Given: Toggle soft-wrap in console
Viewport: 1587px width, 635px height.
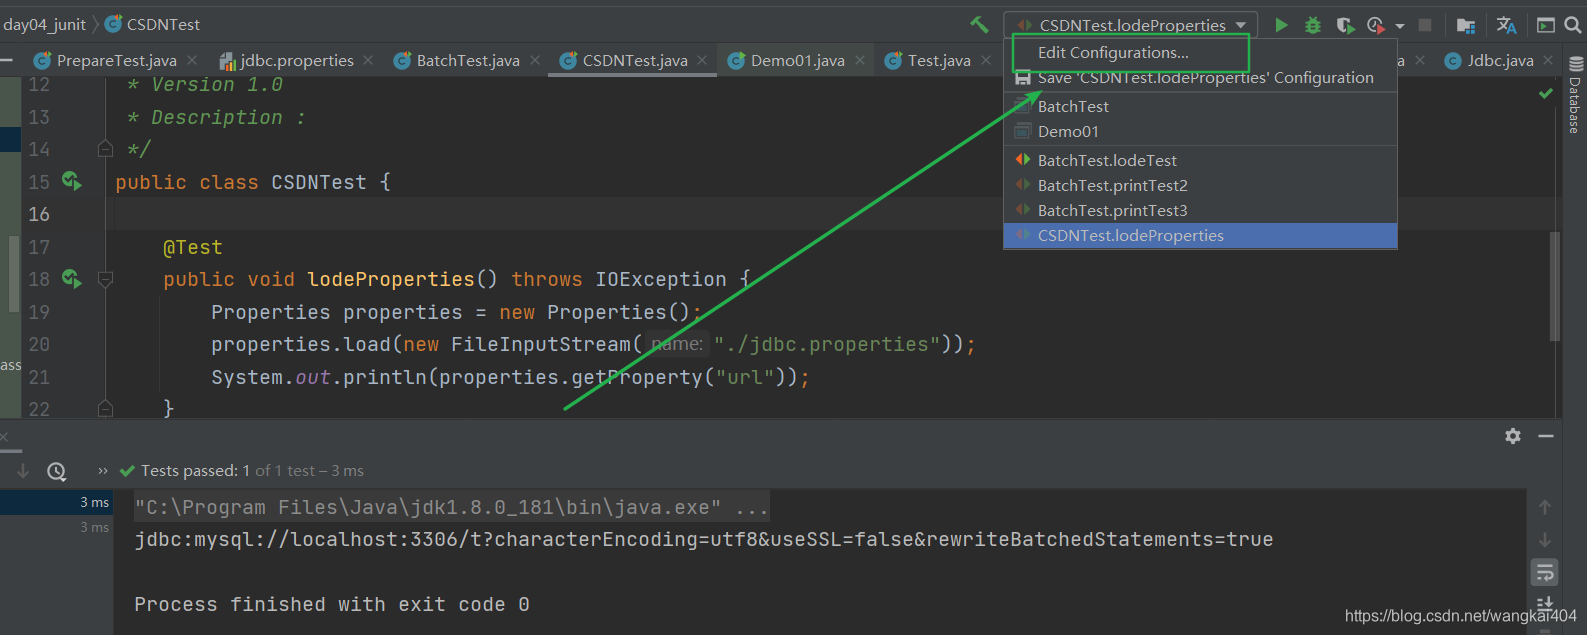Looking at the screenshot, I should tap(1545, 572).
